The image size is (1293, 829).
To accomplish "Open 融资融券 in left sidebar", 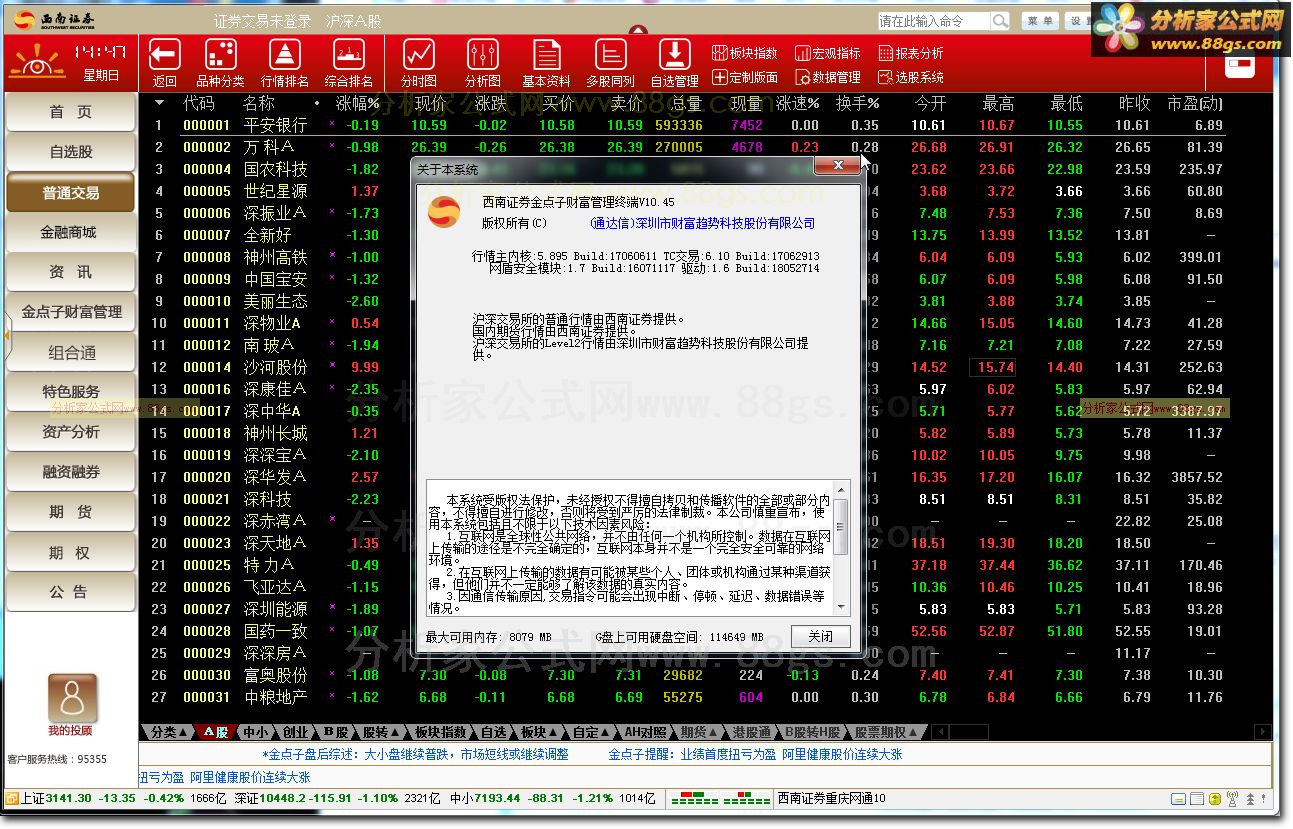I will (x=70, y=472).
